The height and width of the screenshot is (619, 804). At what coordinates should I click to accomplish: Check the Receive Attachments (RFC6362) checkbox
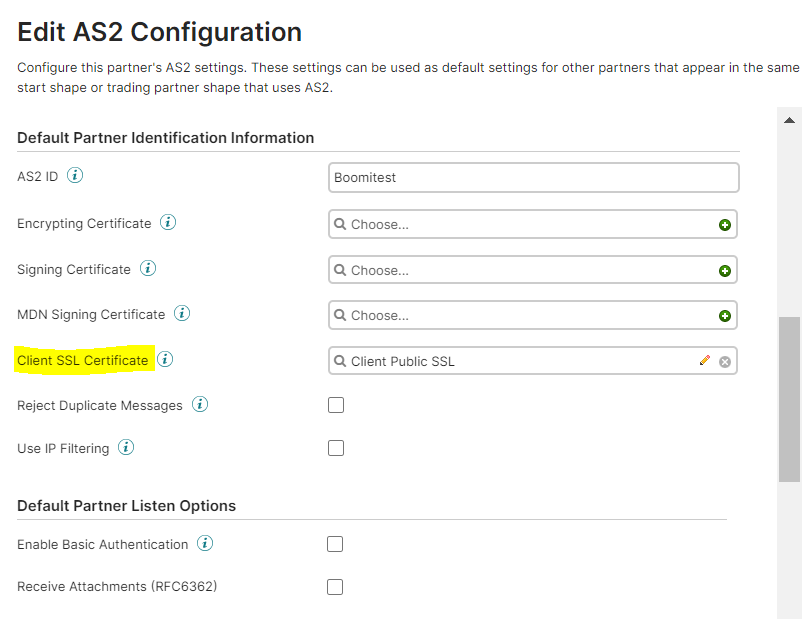click(335, 586)
